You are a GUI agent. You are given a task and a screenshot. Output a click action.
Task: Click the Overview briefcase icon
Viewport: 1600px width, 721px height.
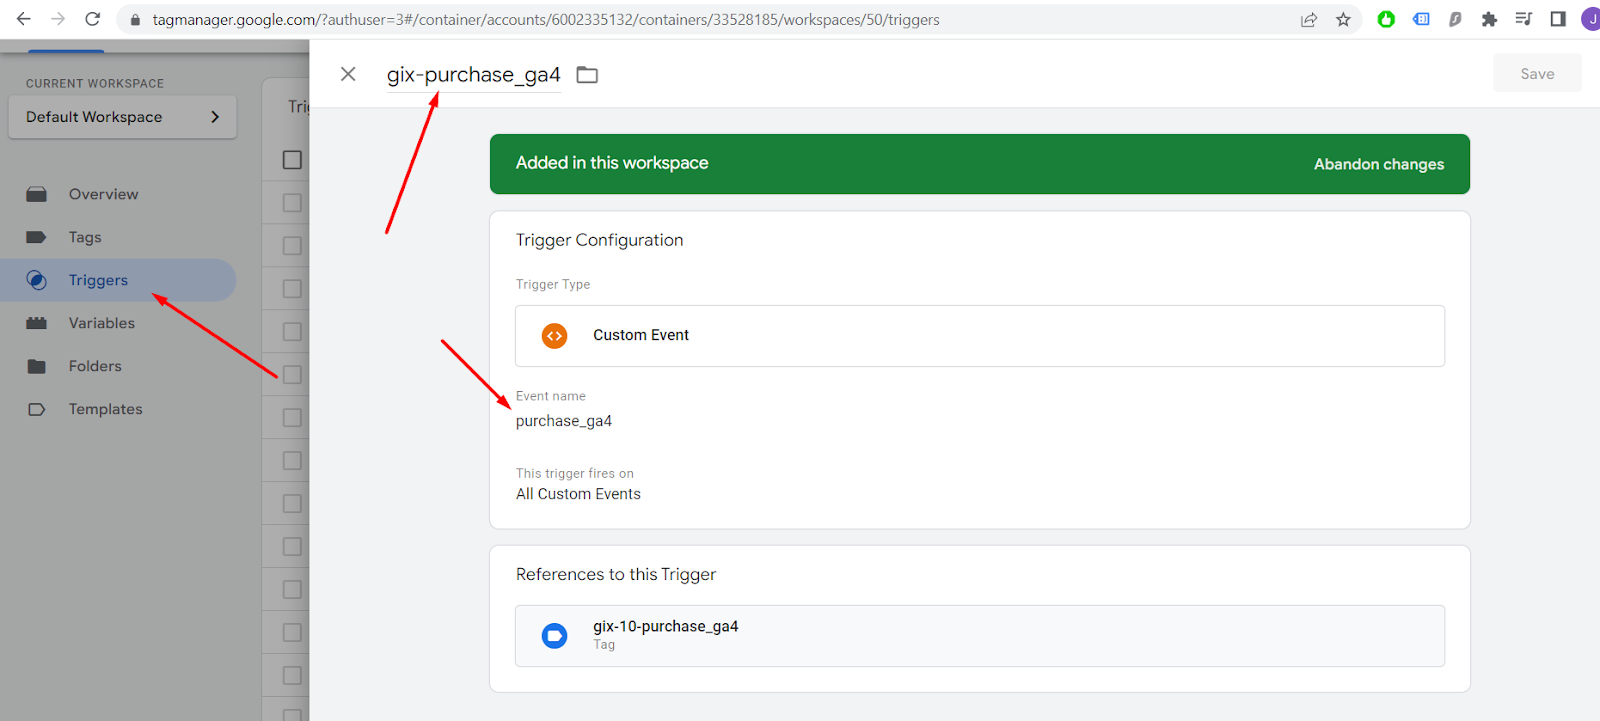pyautogui.click(x=37, y=194)
